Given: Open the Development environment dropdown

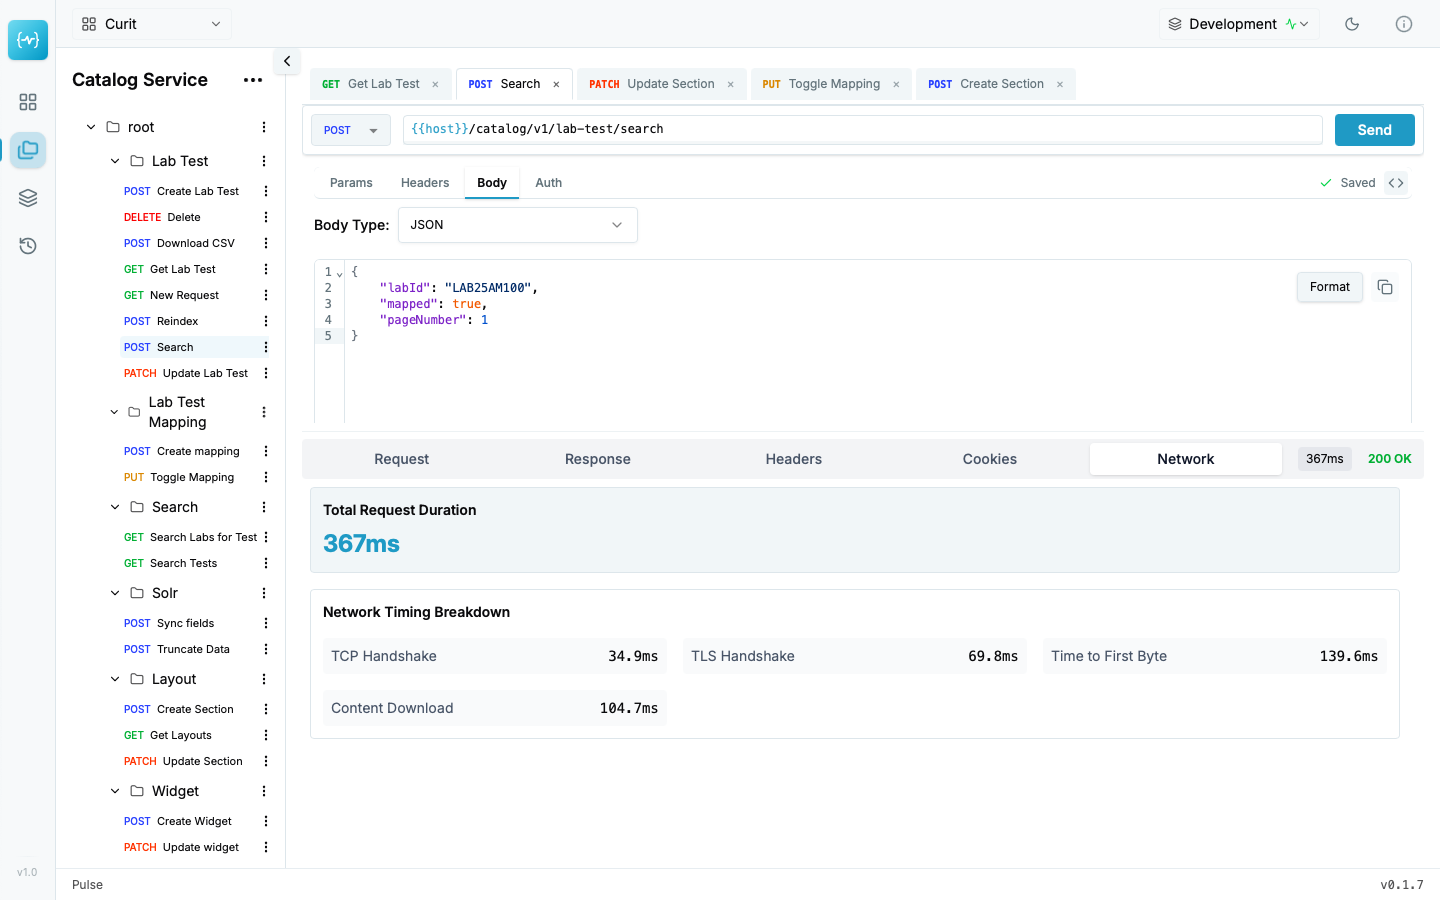Looking at the screenshot, I should tap(1239, 24).
